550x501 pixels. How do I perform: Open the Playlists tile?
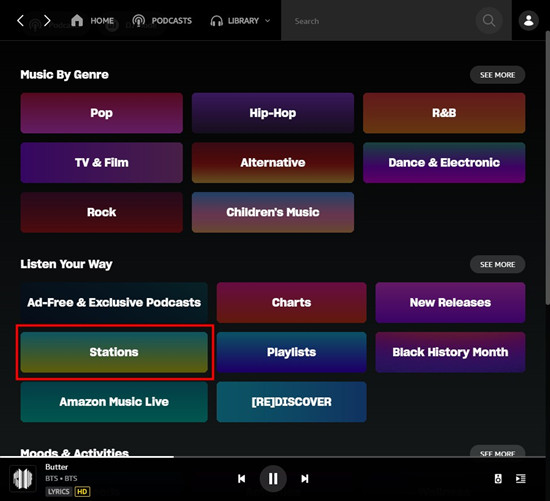coord(291,352)
